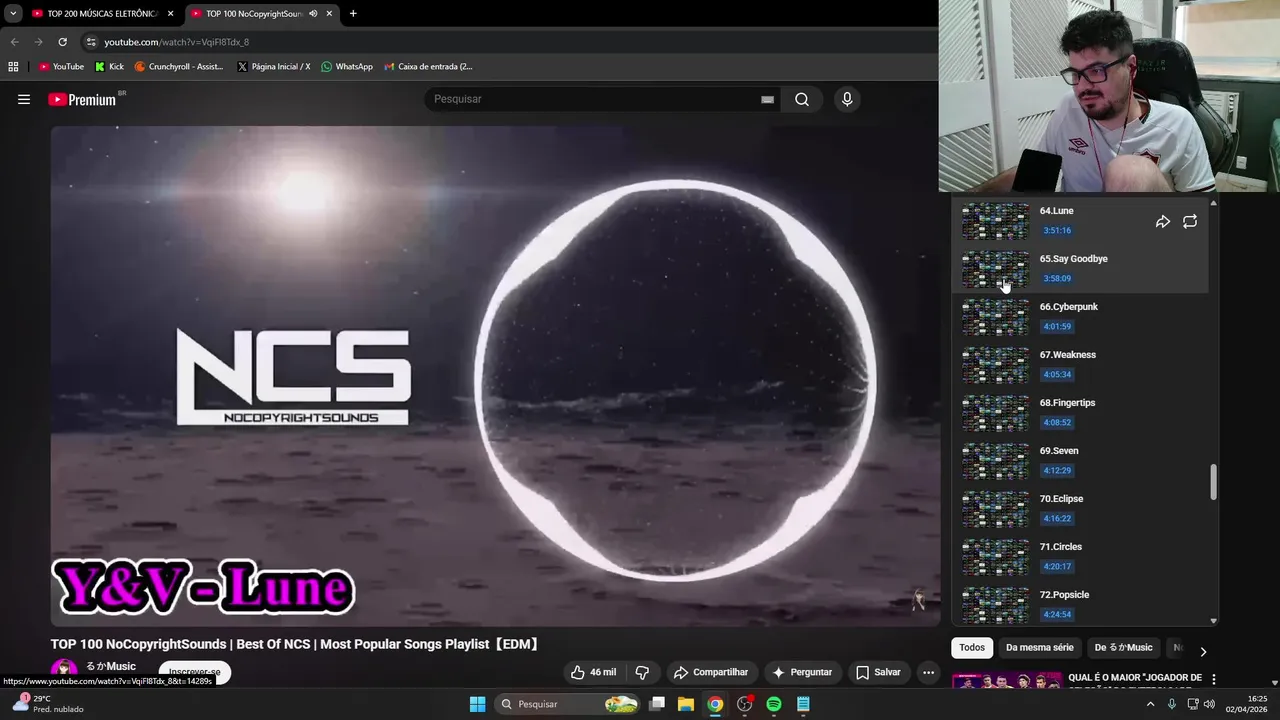Go back in browser history
The height and width of the screenshot is (720, 1280).
[x=14, y=42]
